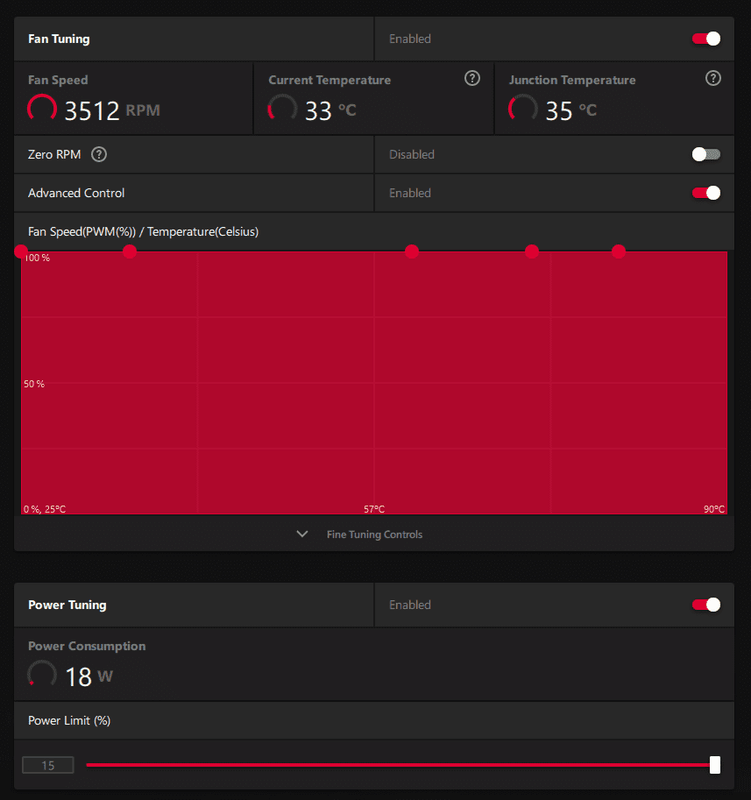This screenshot has width=751, height=800.
Task: Select the third fan curve point near 57°C
Action: [412, 252]
